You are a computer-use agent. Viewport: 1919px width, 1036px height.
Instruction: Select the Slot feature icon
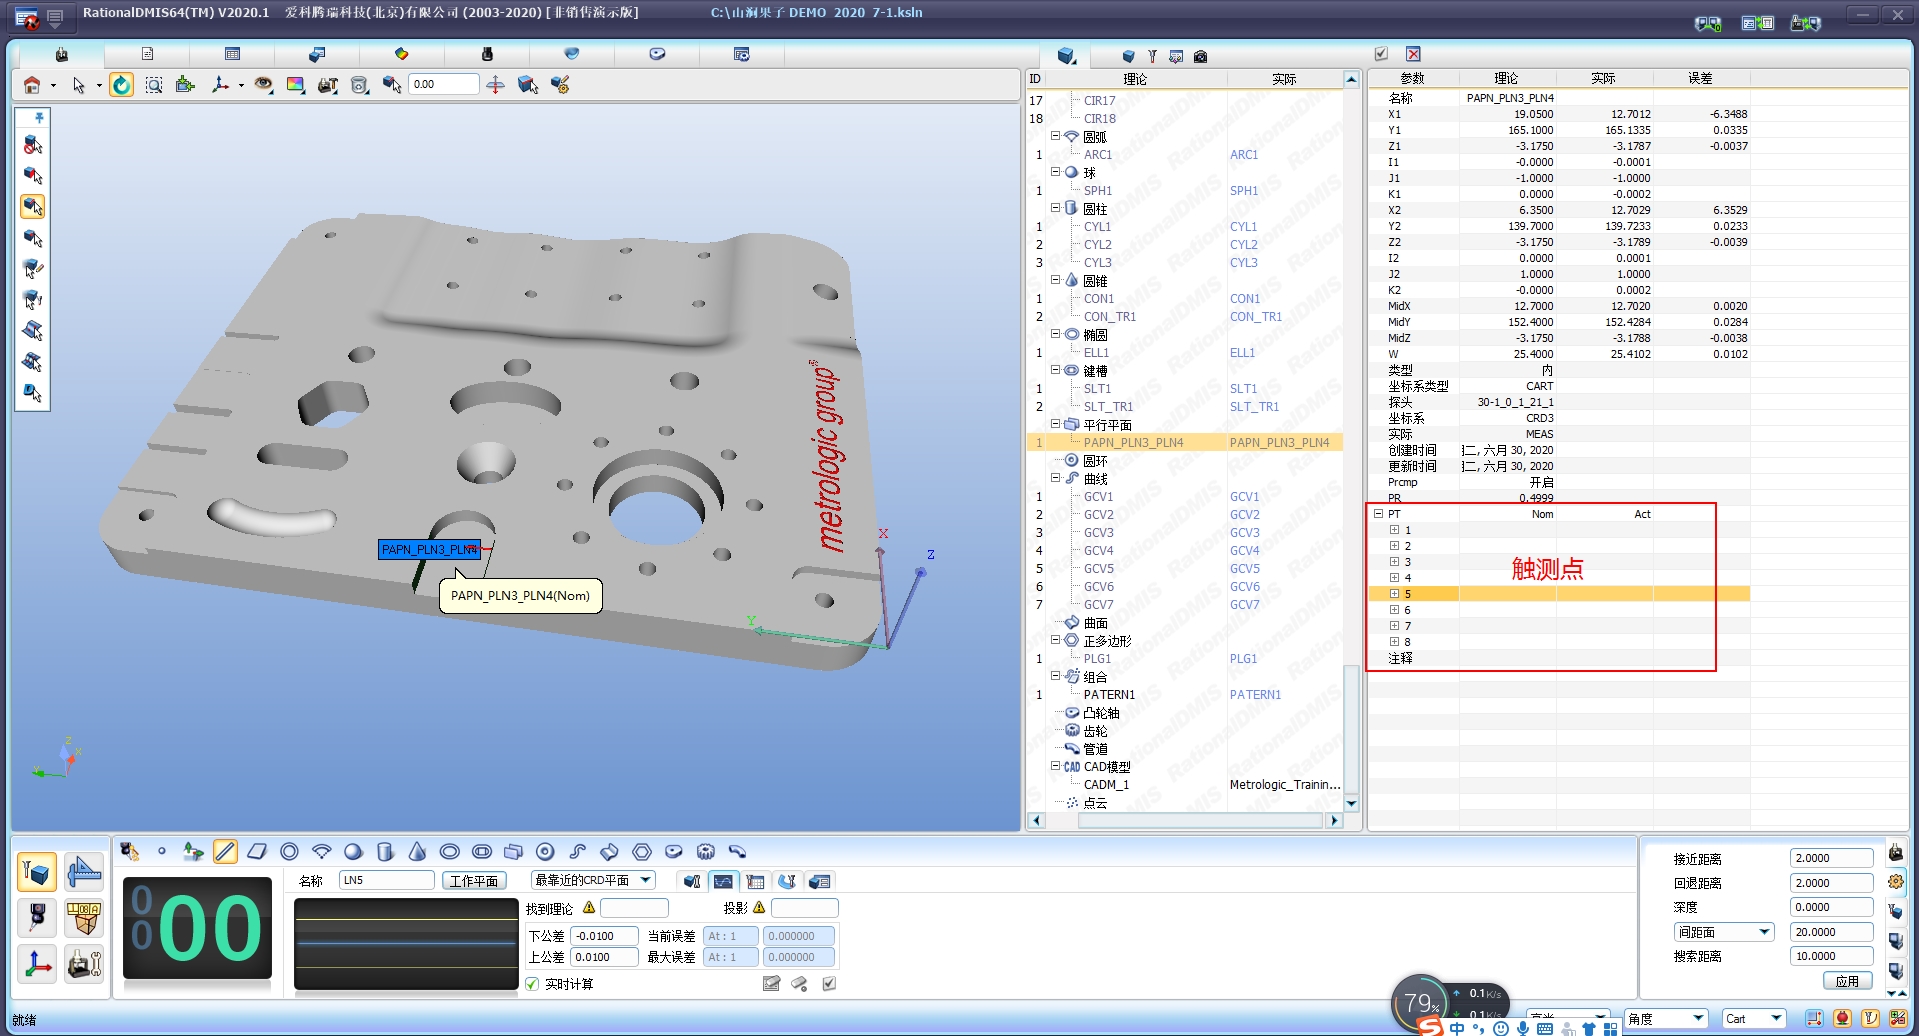[482, 851]
